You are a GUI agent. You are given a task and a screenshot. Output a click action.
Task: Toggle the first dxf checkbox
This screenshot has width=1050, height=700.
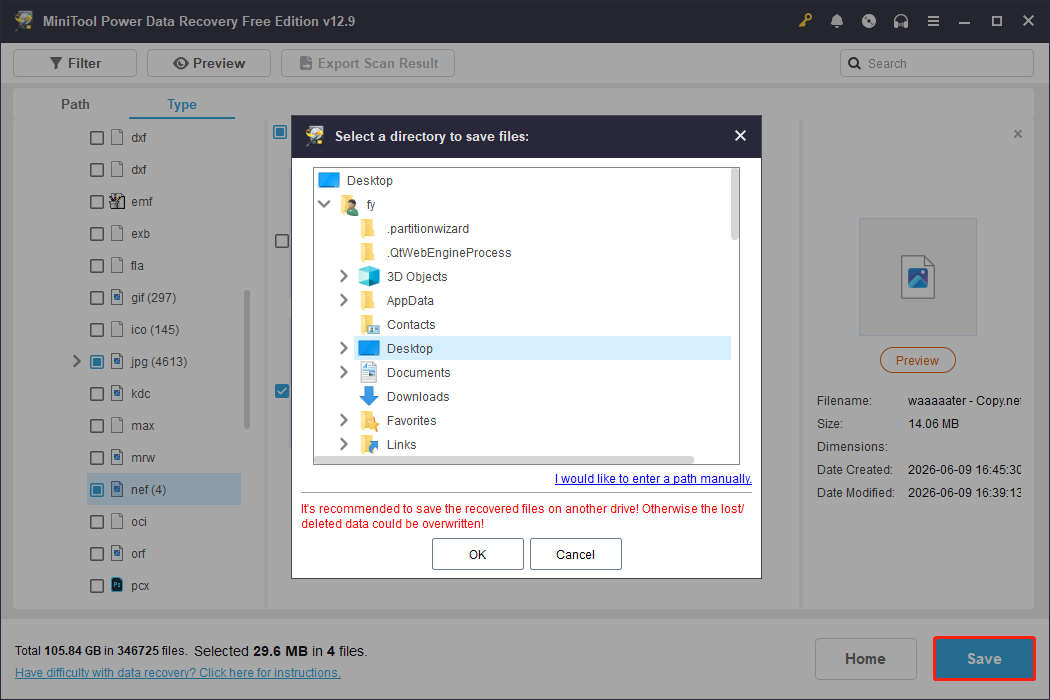tap(97, 137)
